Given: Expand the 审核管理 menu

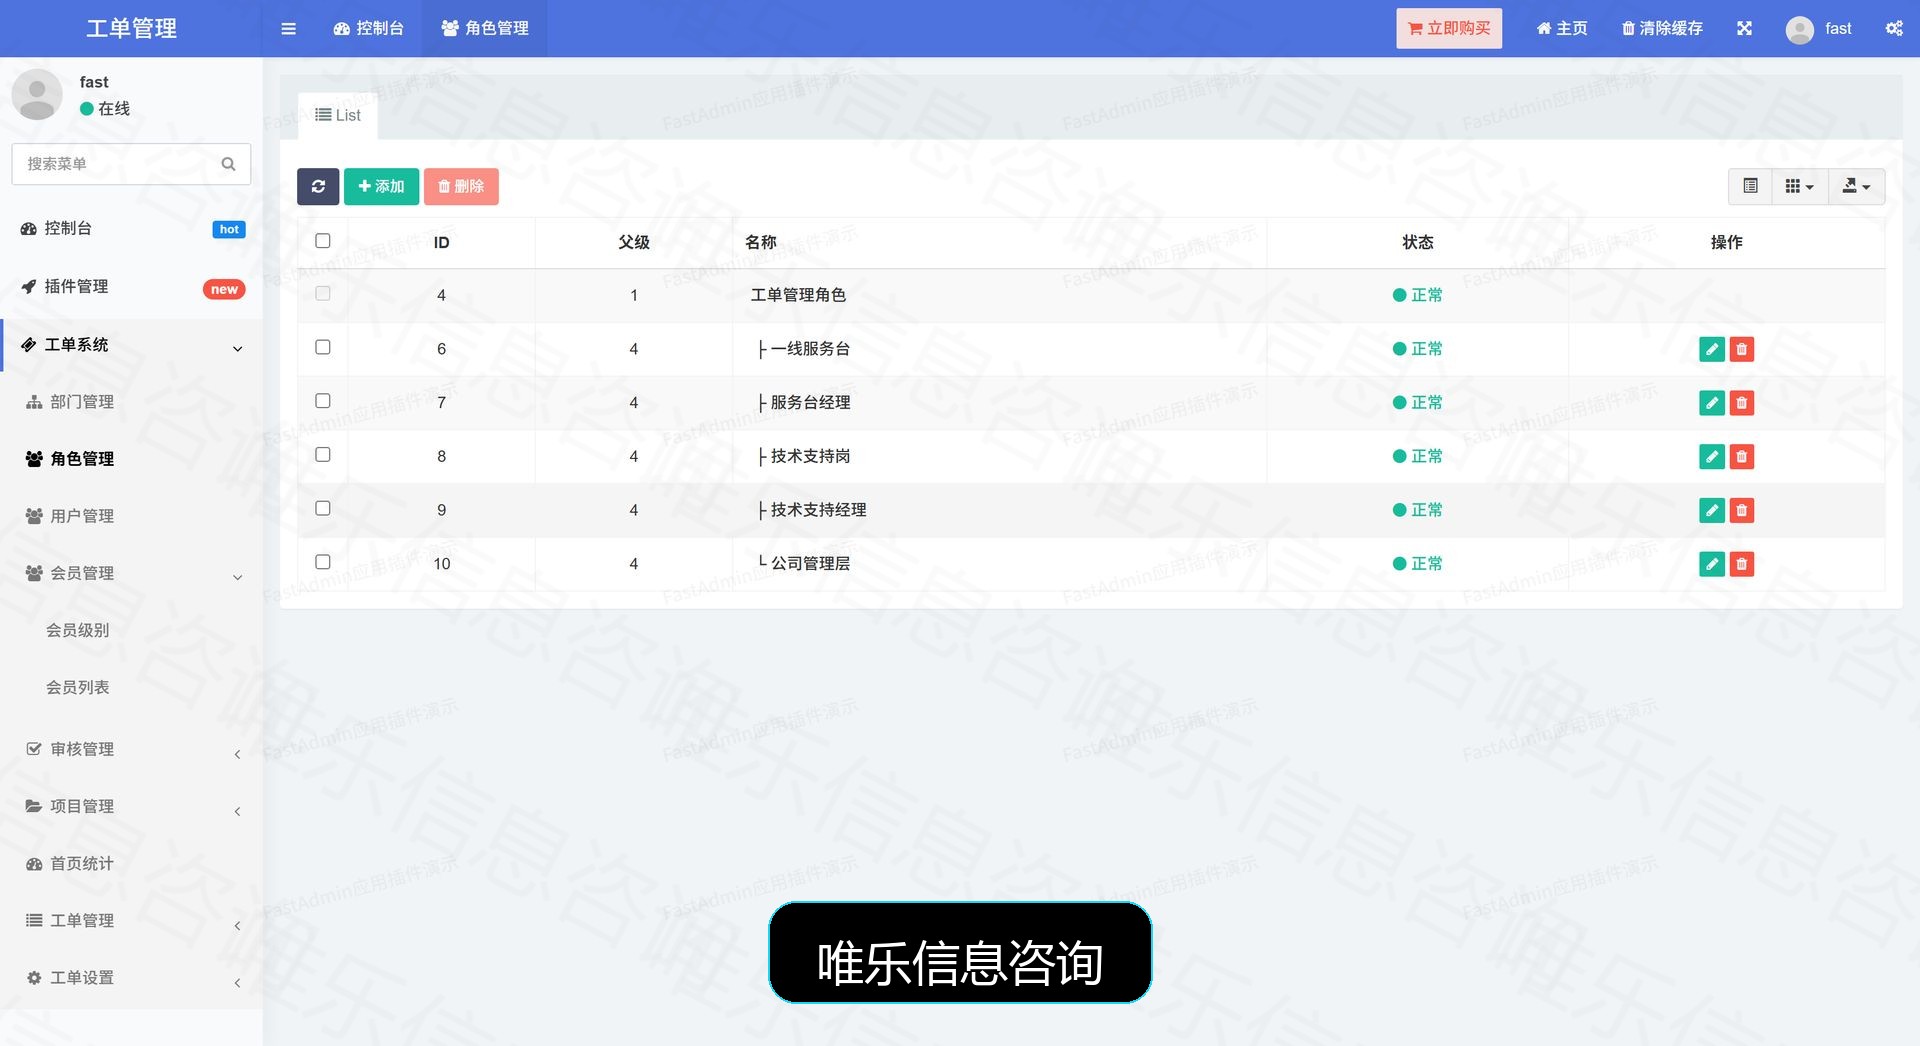Looking at the screenshot, I should [131, 749].
